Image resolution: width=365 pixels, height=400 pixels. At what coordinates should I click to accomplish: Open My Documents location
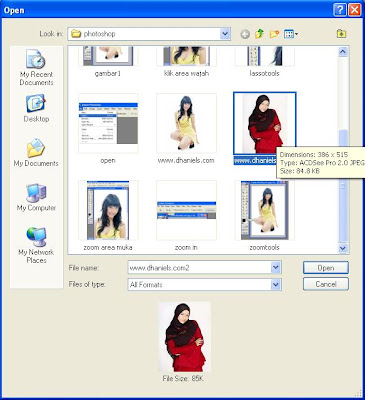[36, 152]
